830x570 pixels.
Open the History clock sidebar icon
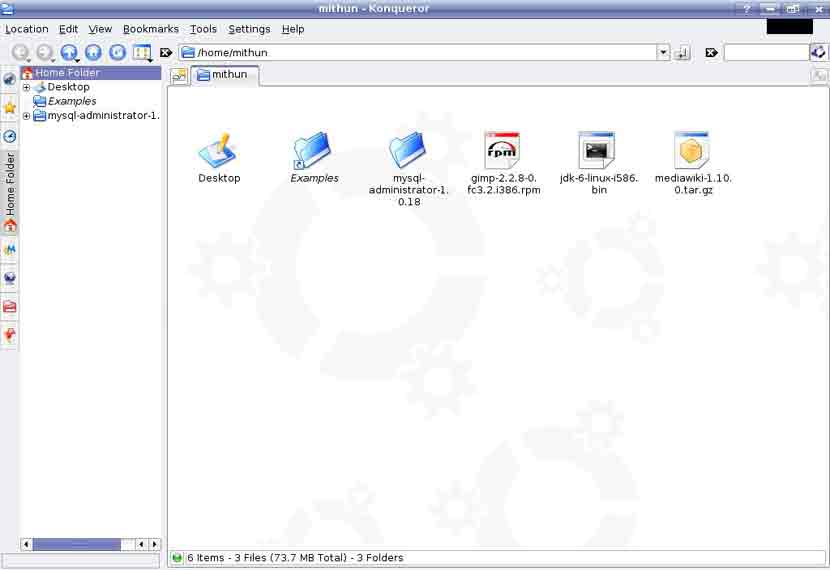coord(10,137)
